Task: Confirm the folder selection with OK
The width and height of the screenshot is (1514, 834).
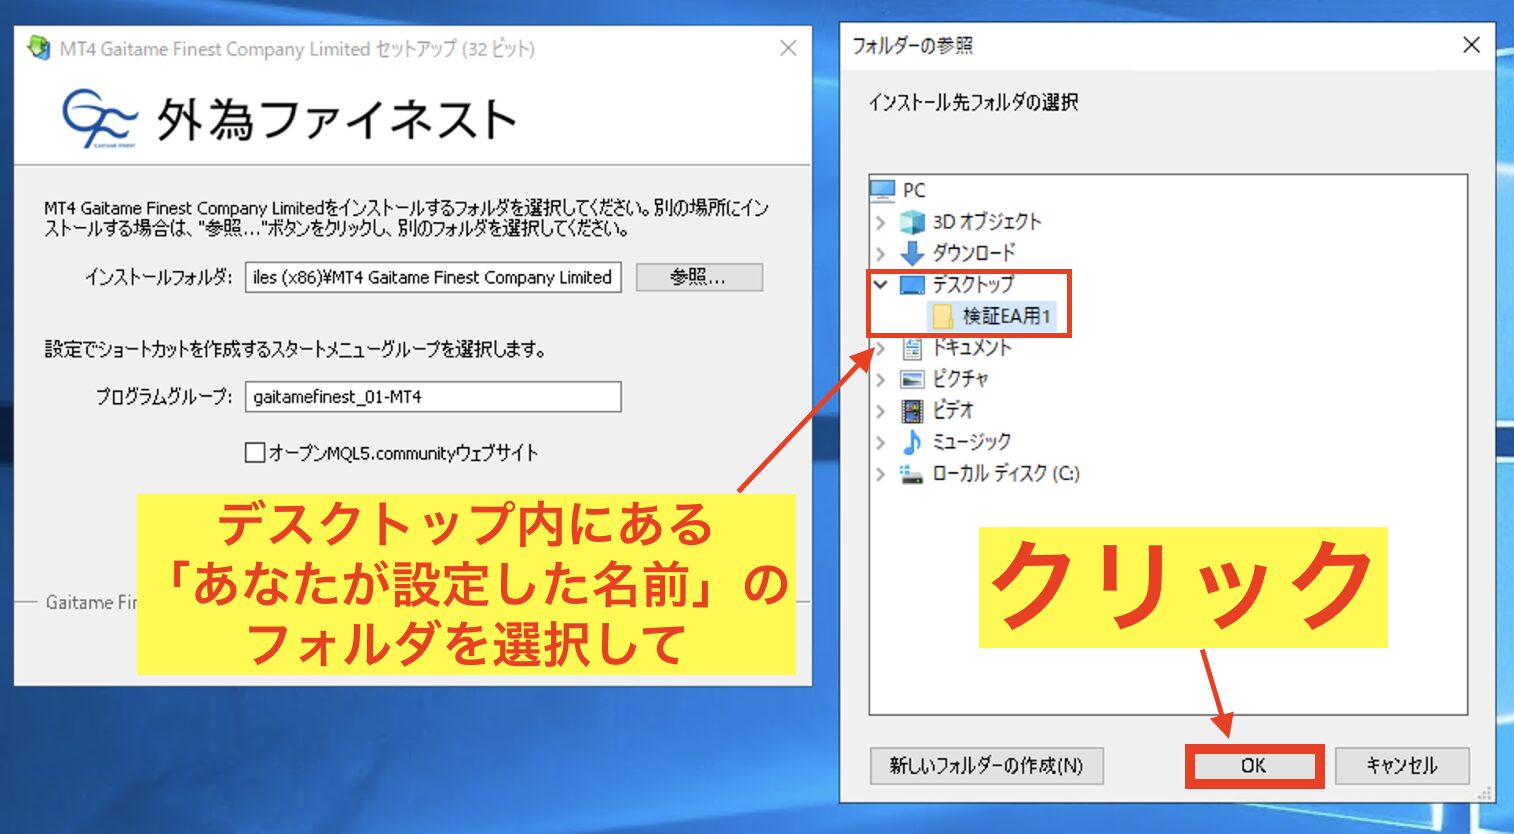Action: 1254,766
